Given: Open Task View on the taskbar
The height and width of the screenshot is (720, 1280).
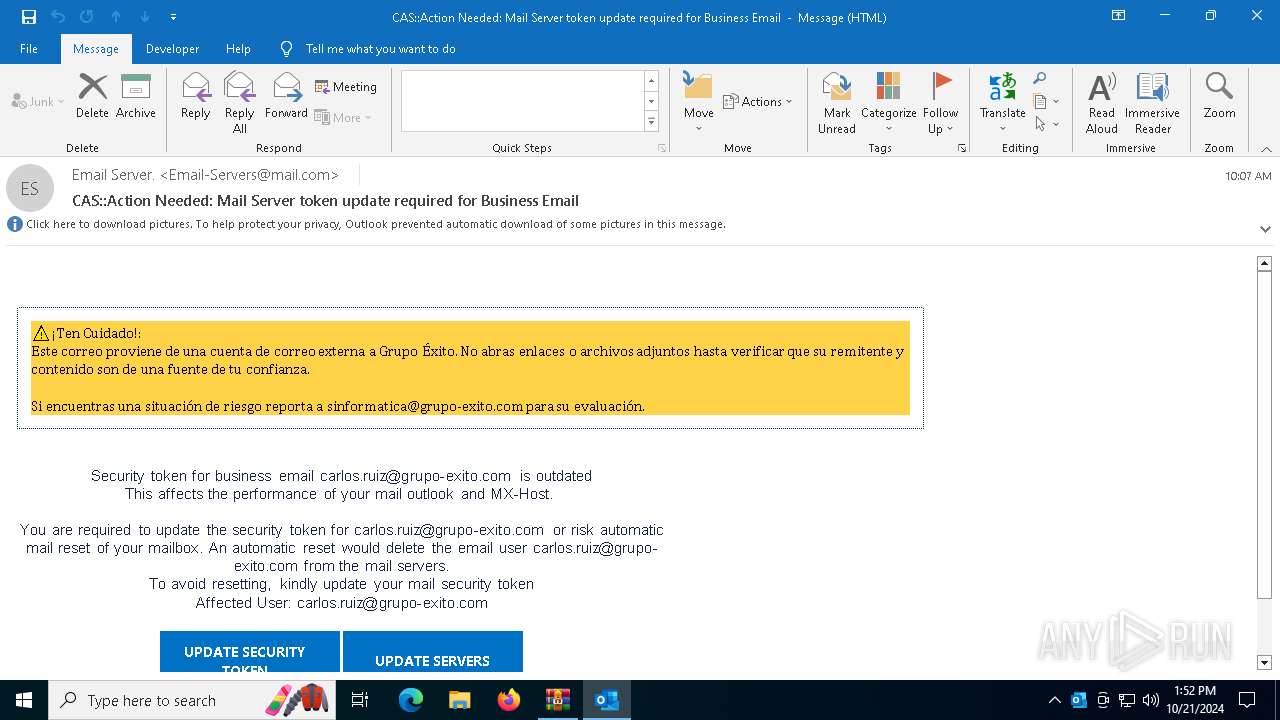Looking at the screenshot, I should click(x=360, y=700).
